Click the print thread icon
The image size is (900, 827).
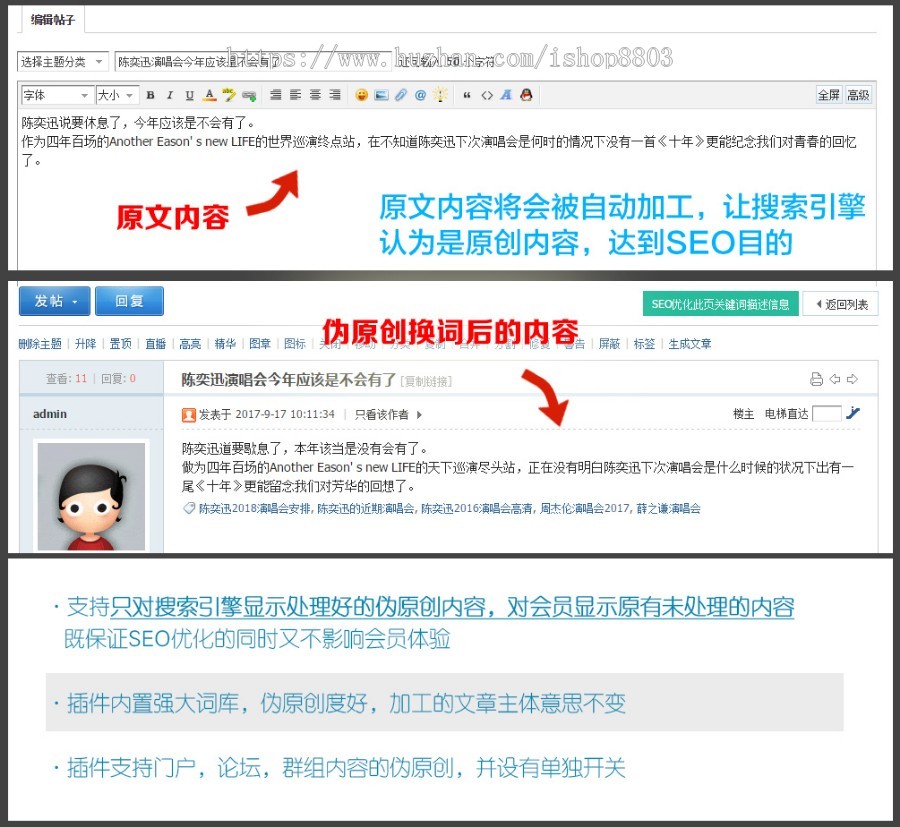pos(816,379)
